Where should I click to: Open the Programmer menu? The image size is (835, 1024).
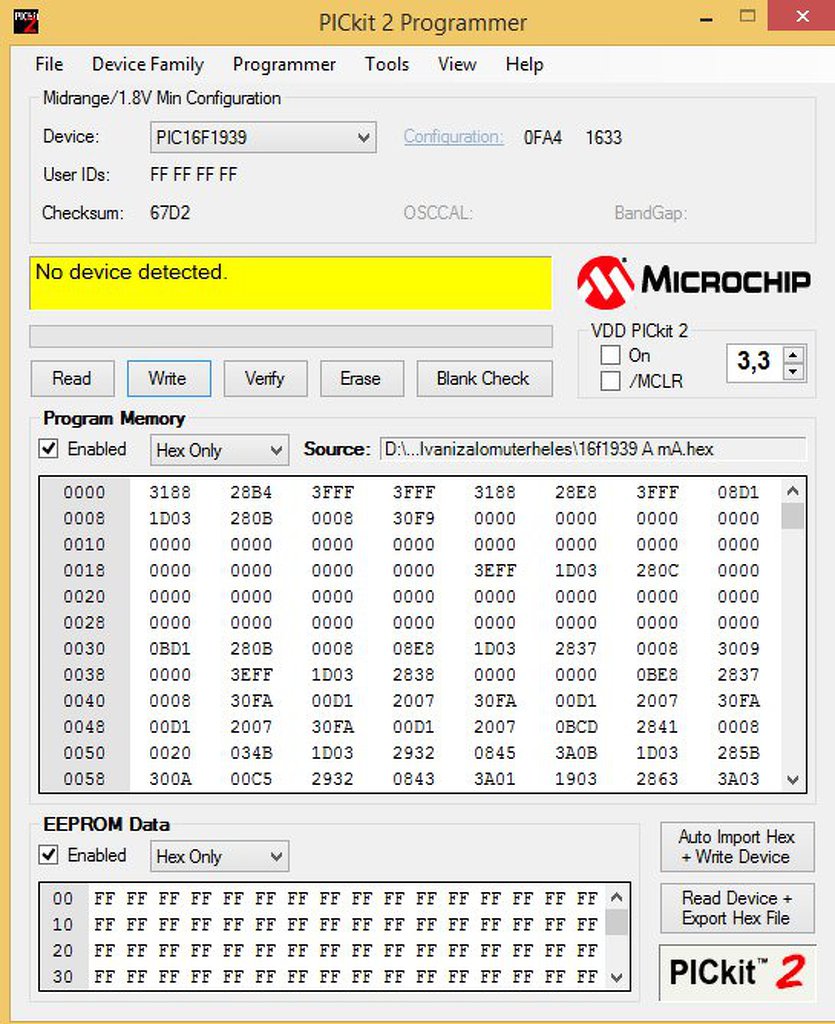click(x=284, y=64)
